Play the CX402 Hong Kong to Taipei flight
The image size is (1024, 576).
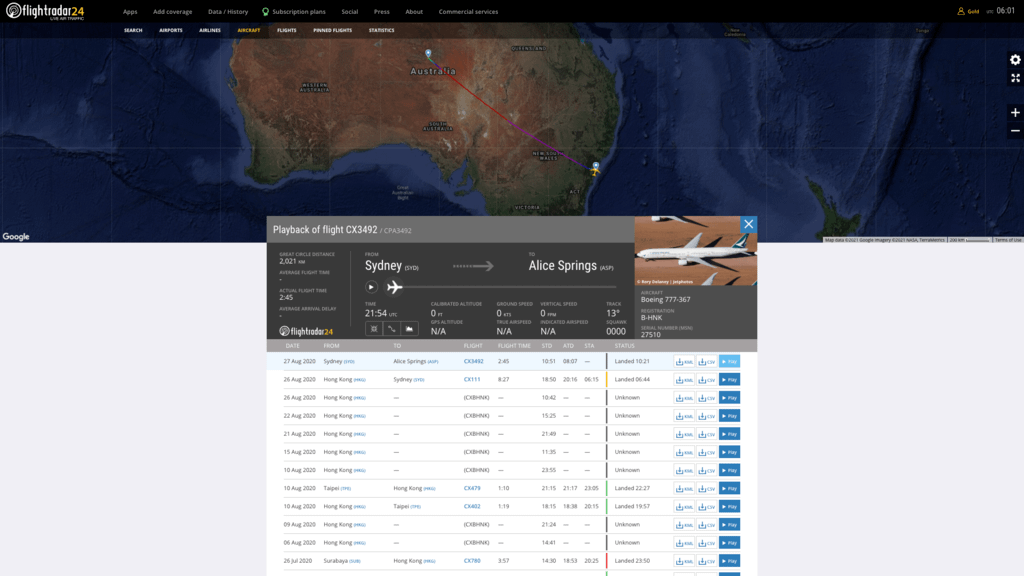[x=729, y=506]
